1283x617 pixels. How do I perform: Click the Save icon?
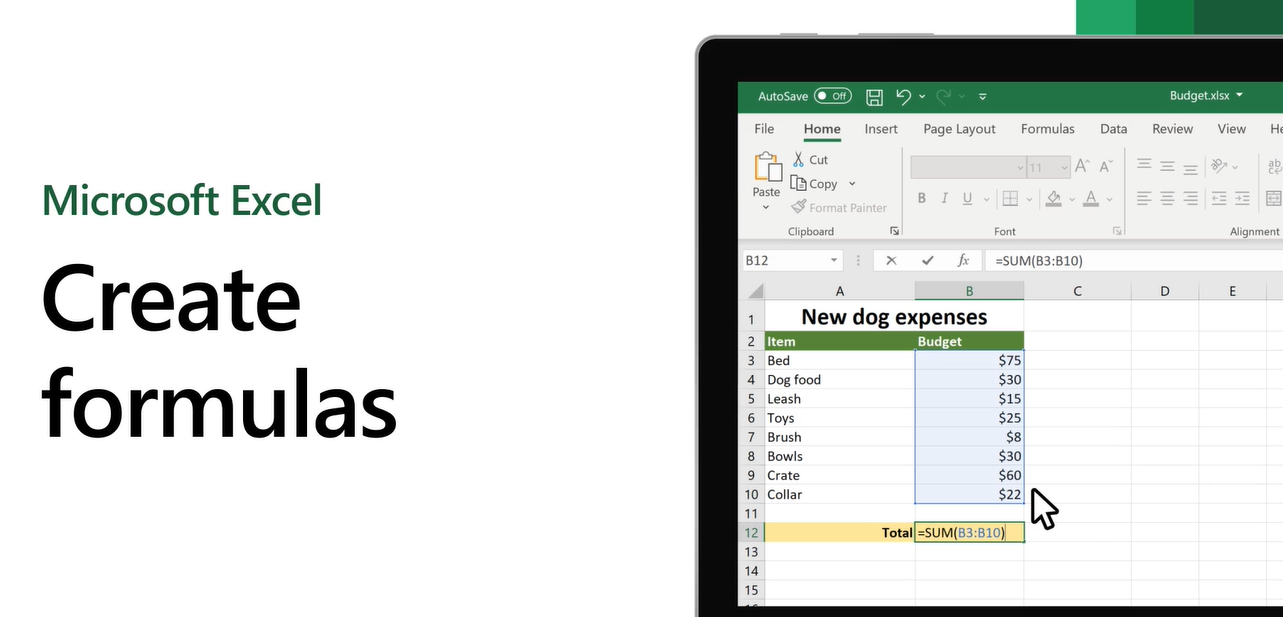click(874, 96)
